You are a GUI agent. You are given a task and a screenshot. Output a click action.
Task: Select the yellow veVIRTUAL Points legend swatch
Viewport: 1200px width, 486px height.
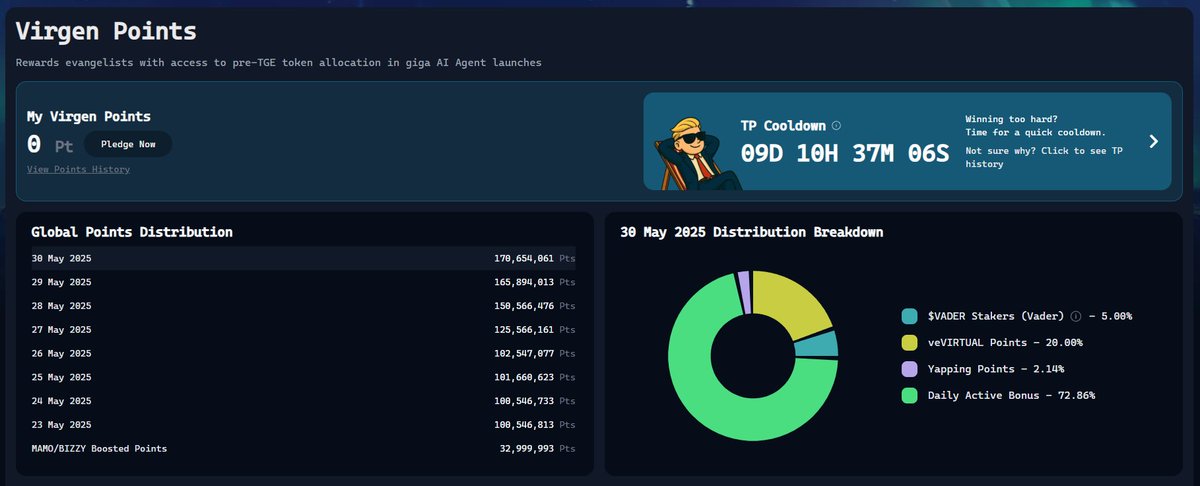tap(909, 342)
